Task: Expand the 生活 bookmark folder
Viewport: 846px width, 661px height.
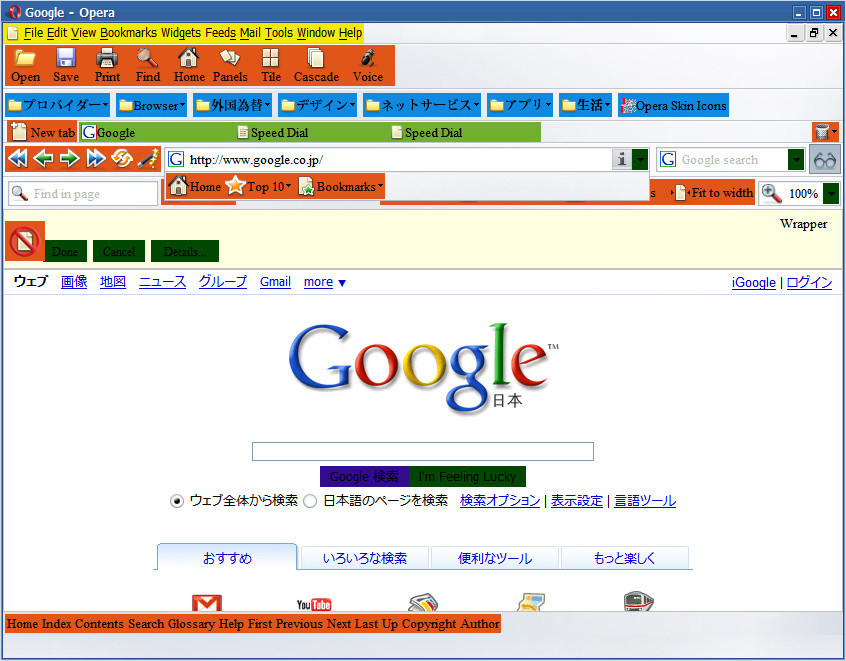Action: (x=585, y=106)
